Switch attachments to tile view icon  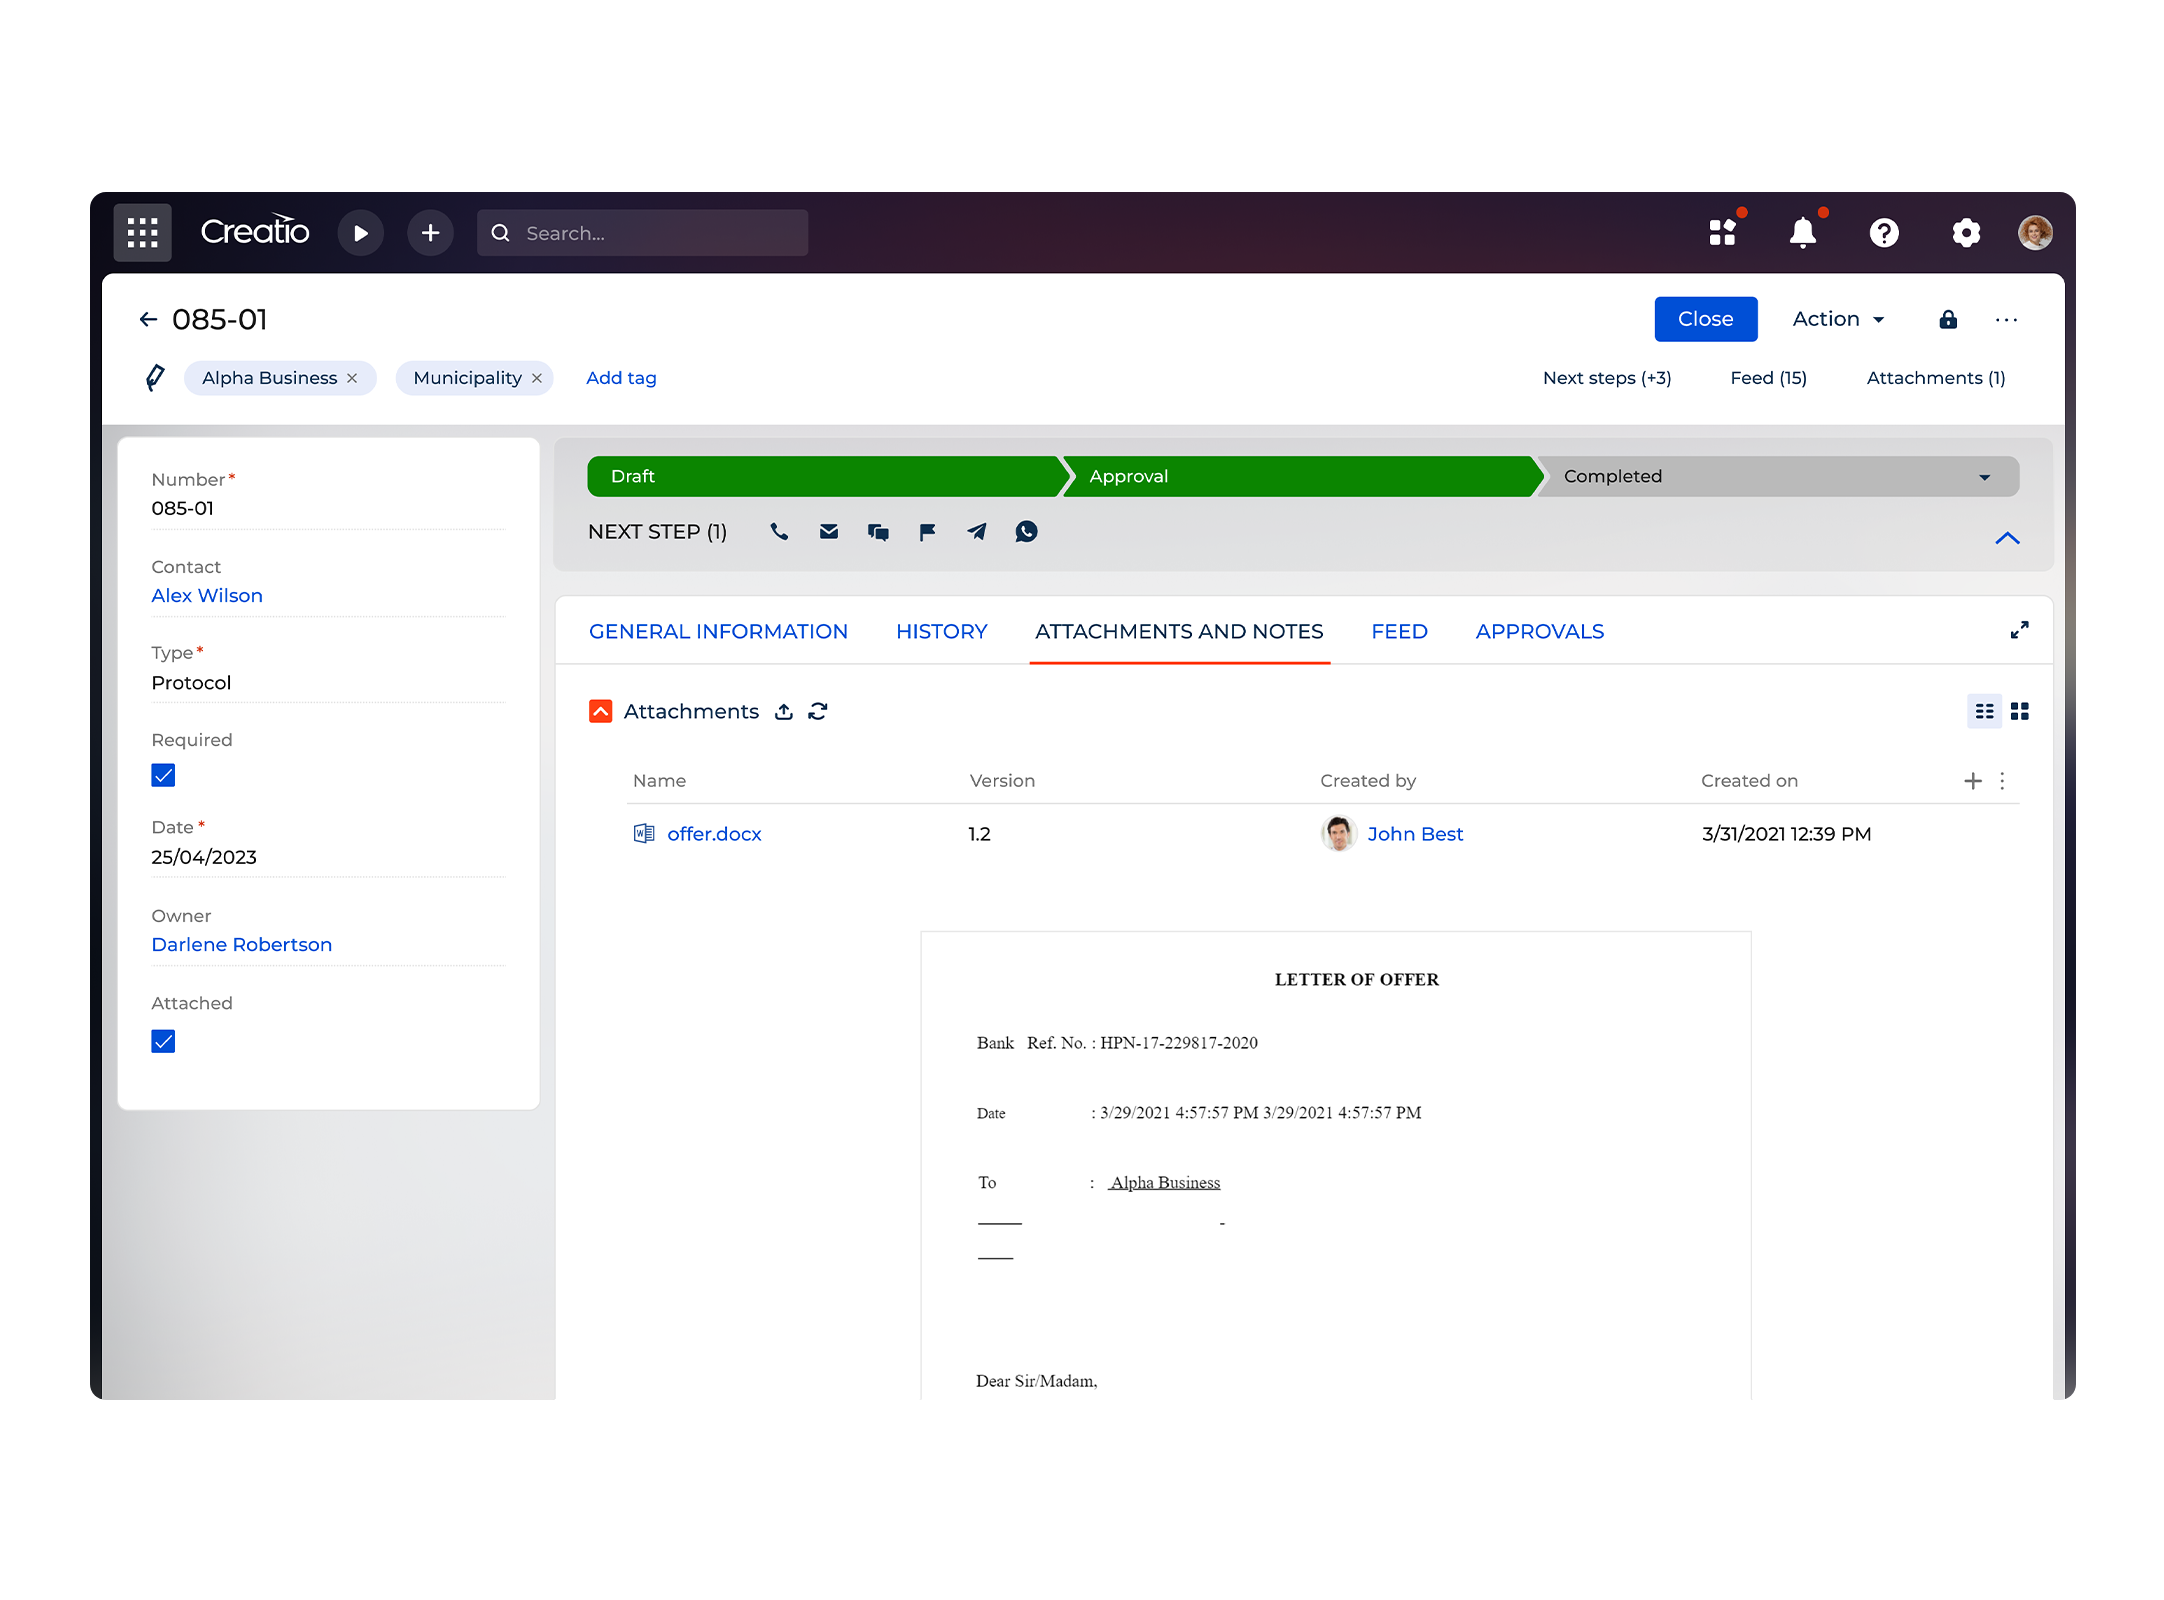(x=2020, y=711)
